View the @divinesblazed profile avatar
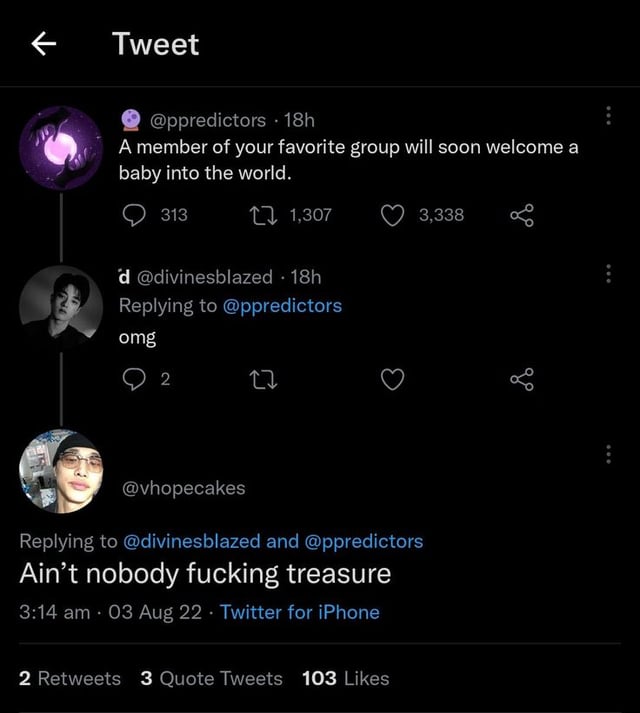This screenshot has width=640, height=713. click(x=60, y=306)
